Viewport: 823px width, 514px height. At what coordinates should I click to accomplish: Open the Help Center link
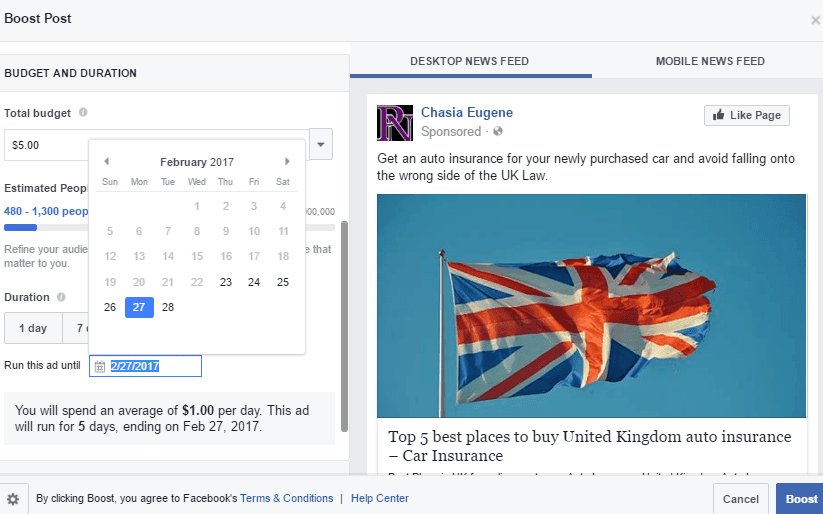coord(379,498)
